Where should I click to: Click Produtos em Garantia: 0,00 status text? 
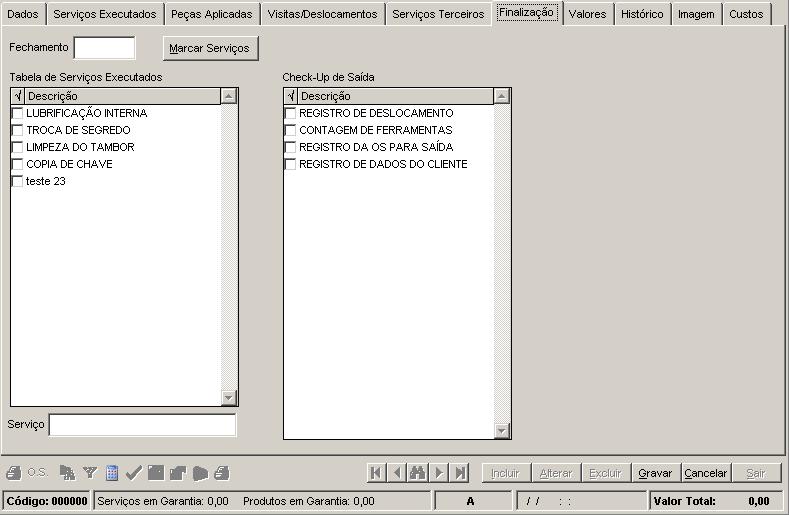click(309, 501)
